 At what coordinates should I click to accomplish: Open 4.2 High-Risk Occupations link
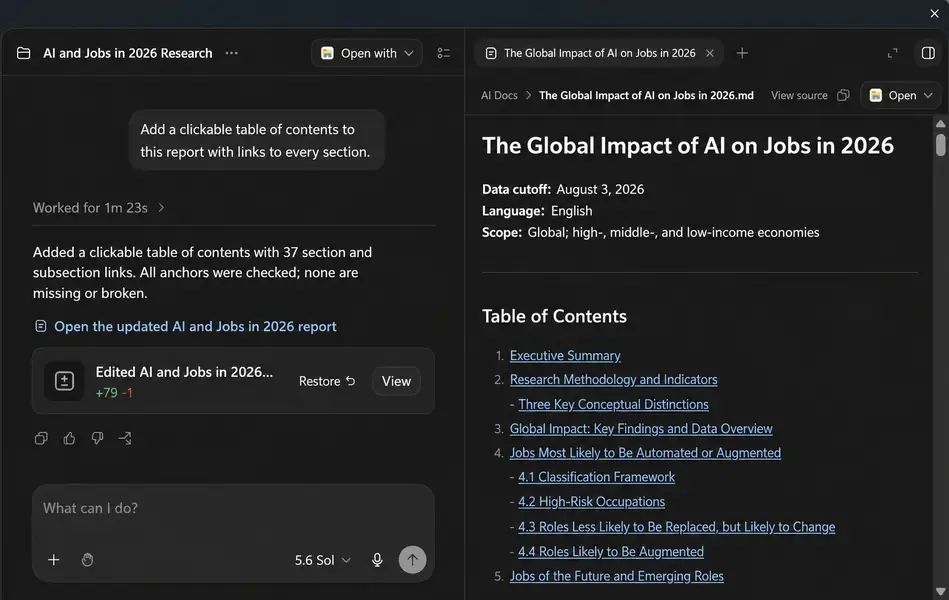click(591, 502)
